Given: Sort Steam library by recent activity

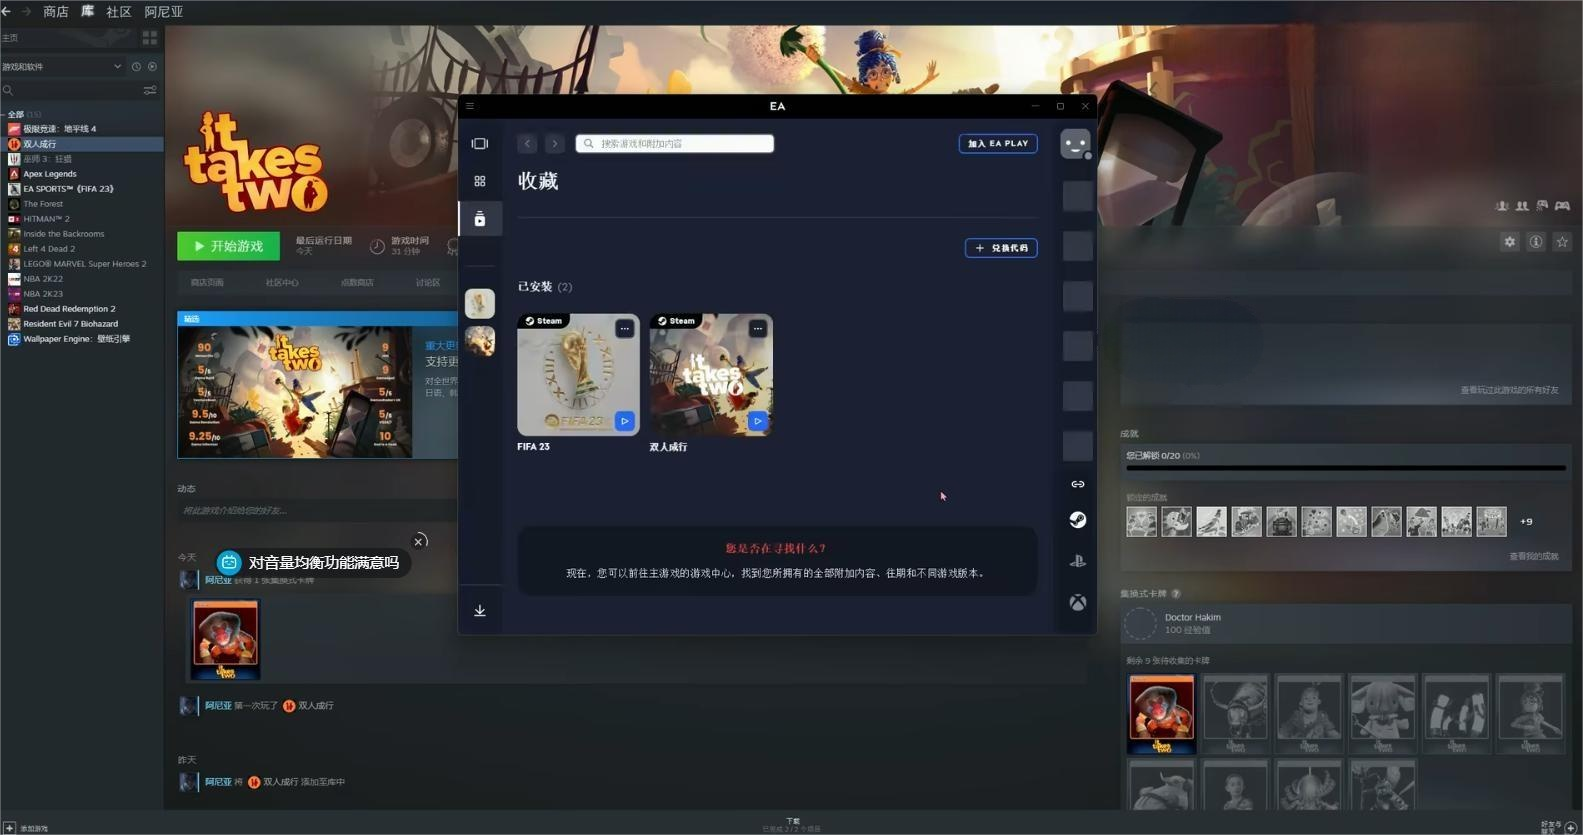Looking at the screenshot, I should [136, 67].
